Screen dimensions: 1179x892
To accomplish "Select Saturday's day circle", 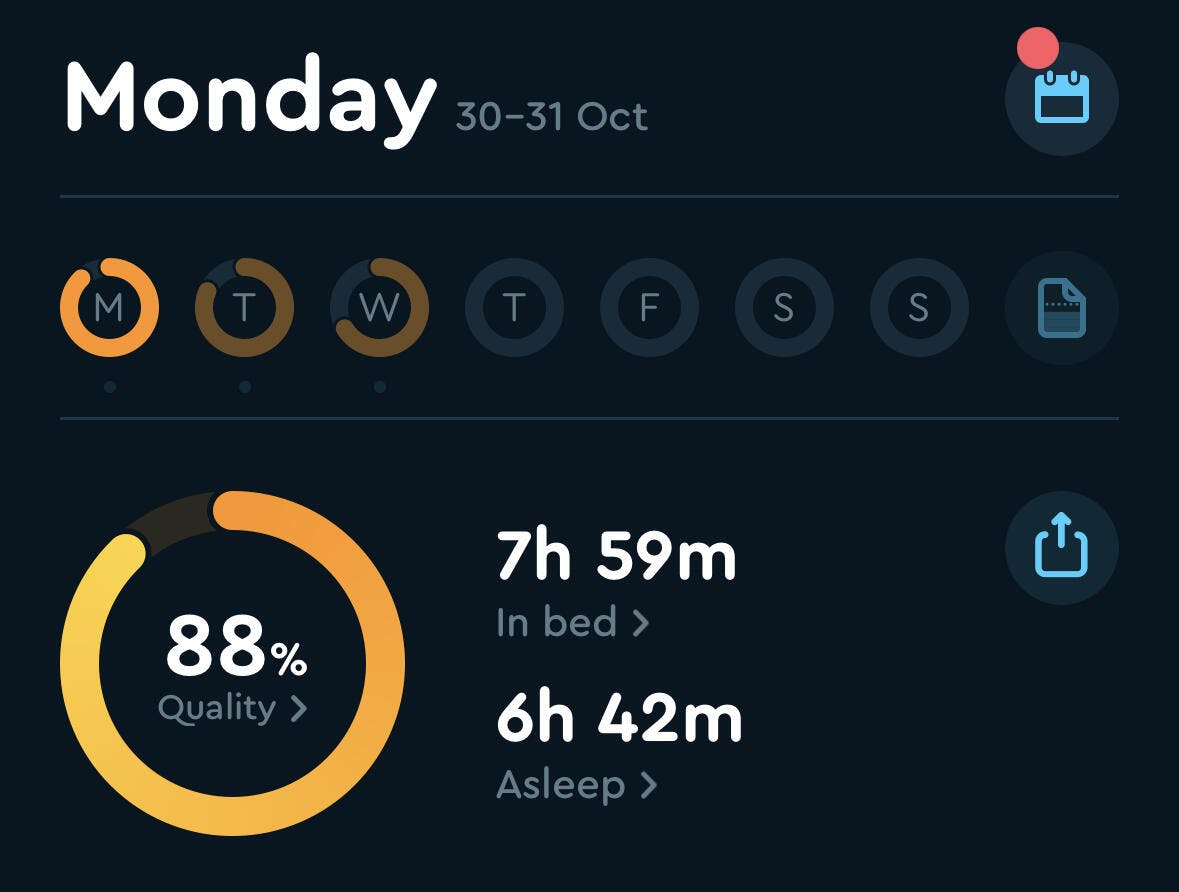I will pyautogui.click(x=784, y=308).
